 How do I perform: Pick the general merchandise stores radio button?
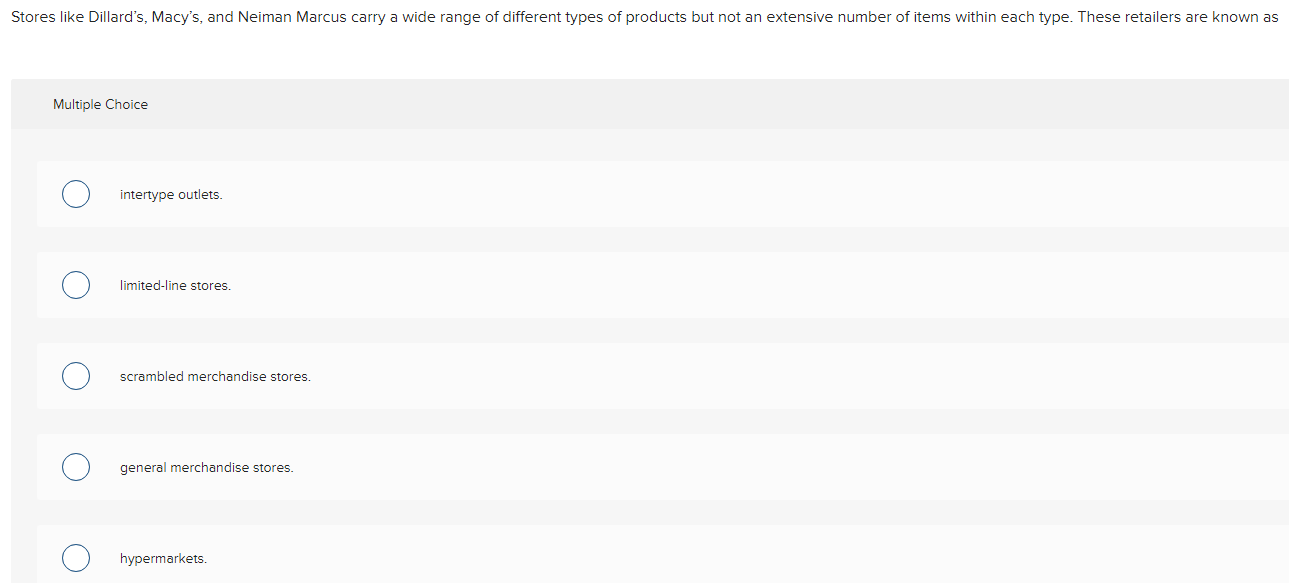[76, 467]
